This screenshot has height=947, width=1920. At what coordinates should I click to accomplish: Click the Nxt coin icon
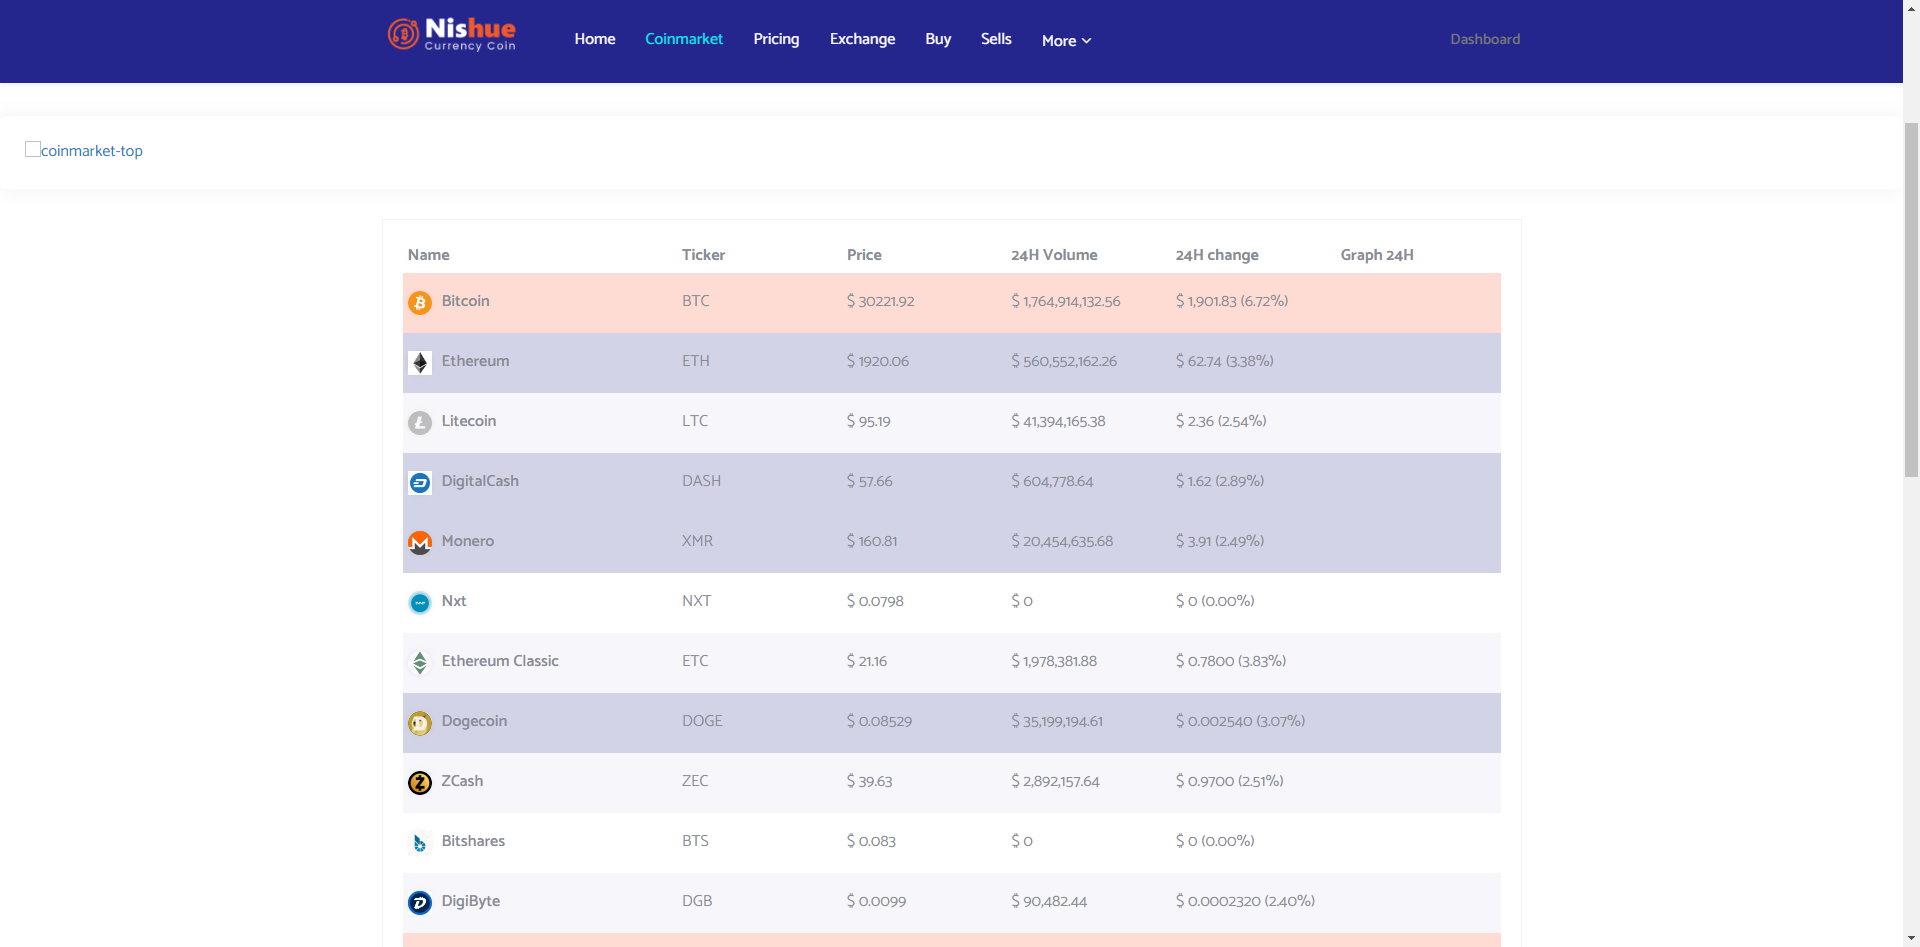420,602
